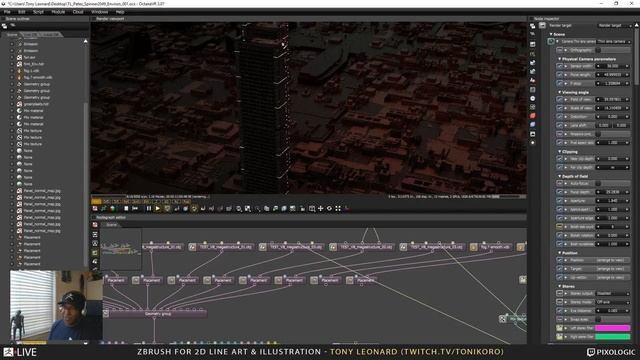The height and width of the screenshot is (360, 640).
Task: Click the render target node icon in inspector header
Action: (x=542, y=25)
